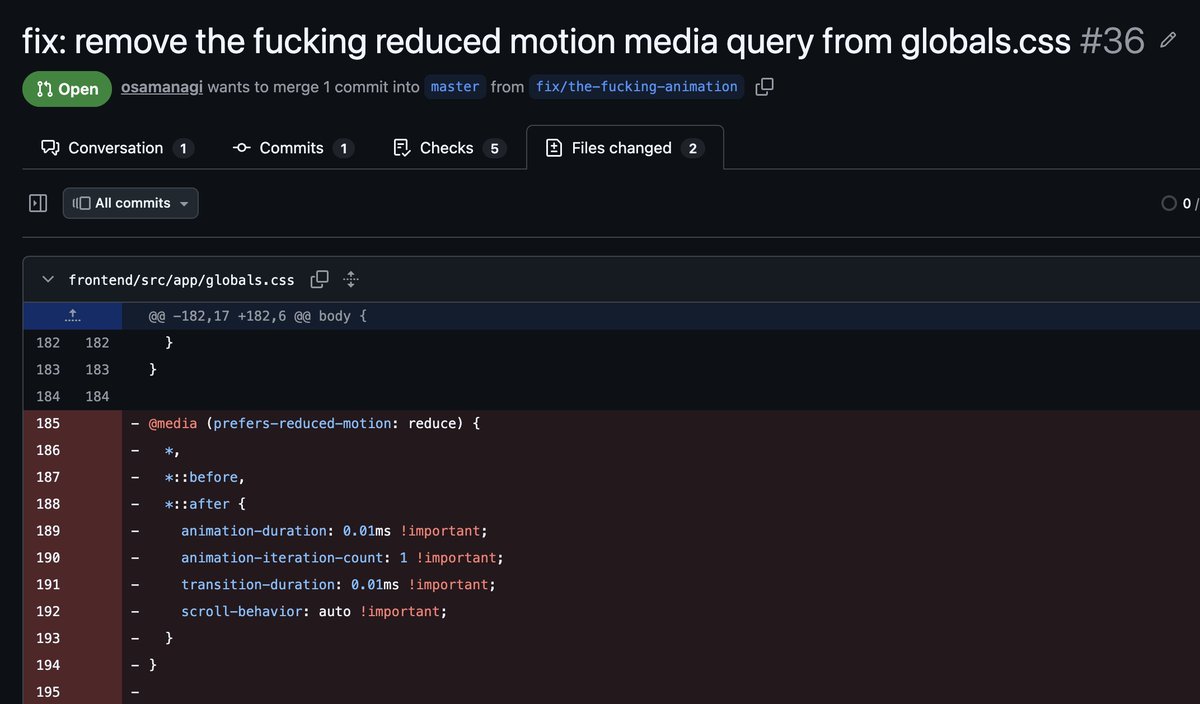1200x704 pixels.
Task: Switch to the Checks tab
Action: click(449, 148)
